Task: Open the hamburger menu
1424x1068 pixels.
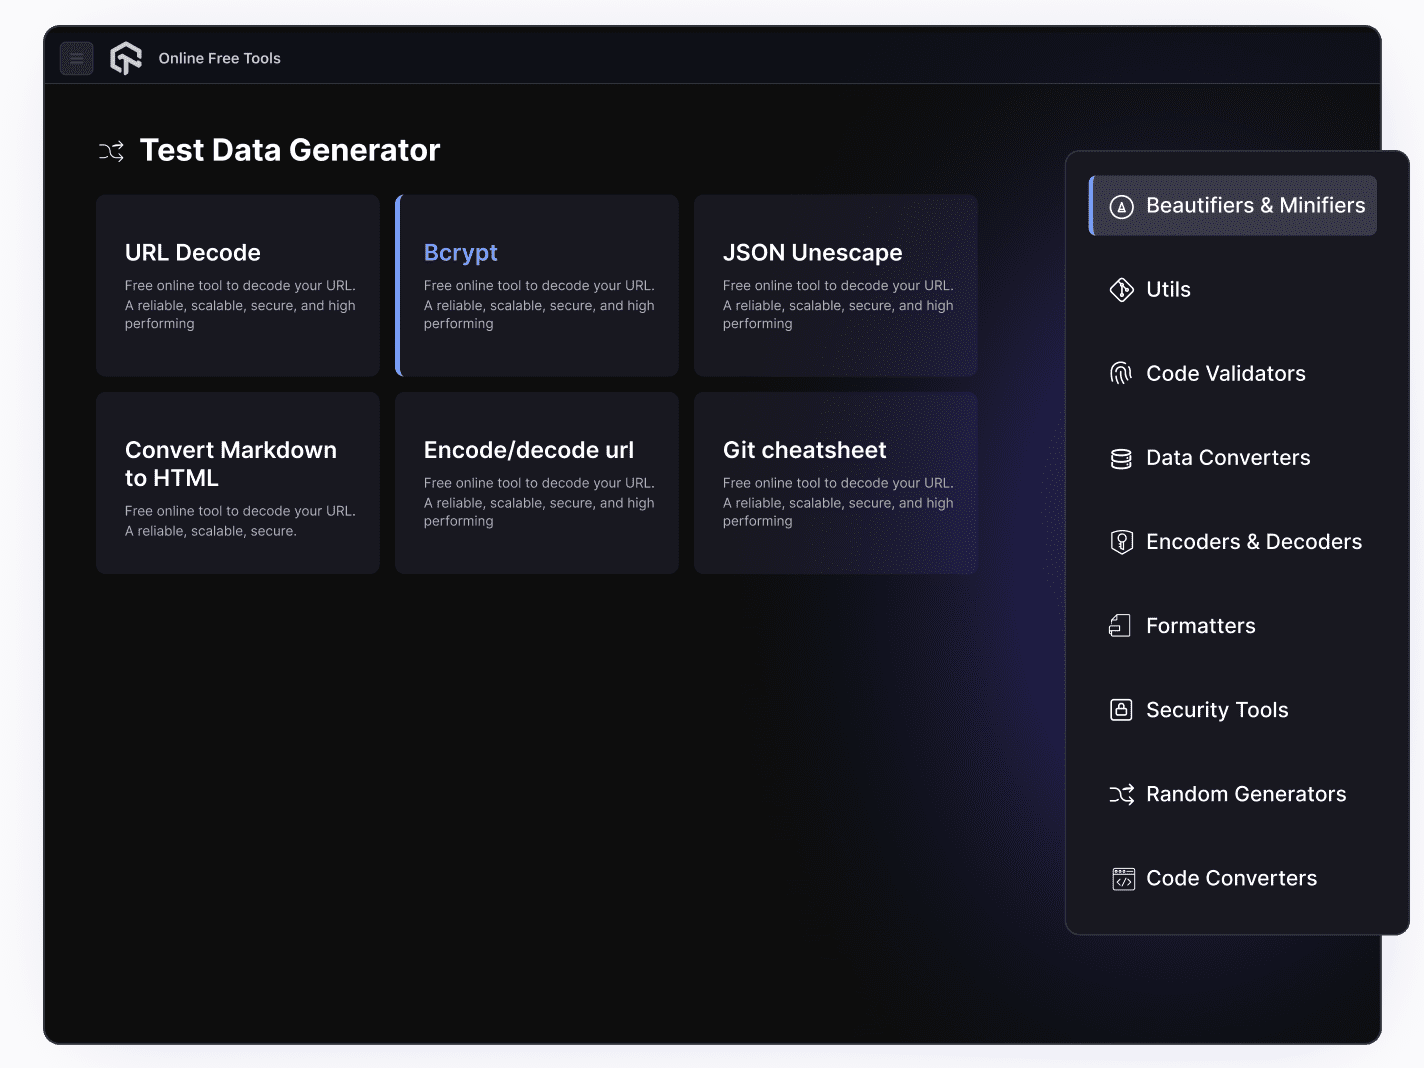Action: click(77, 58)
